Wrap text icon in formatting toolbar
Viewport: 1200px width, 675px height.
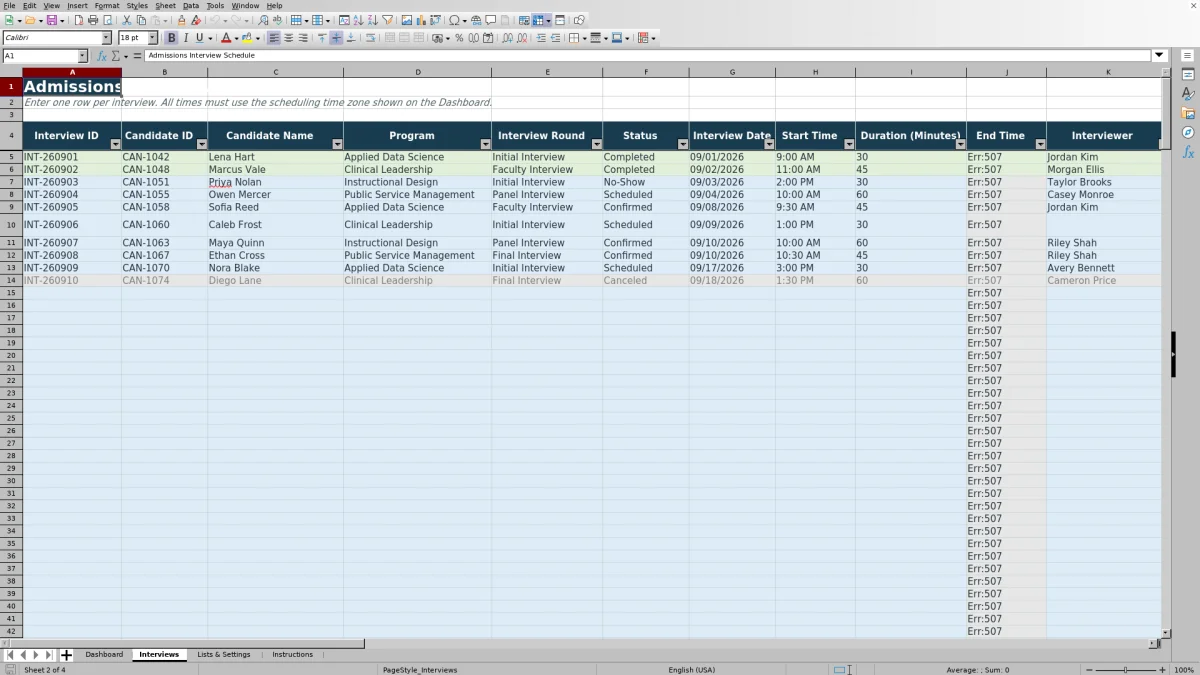[370, 38]
